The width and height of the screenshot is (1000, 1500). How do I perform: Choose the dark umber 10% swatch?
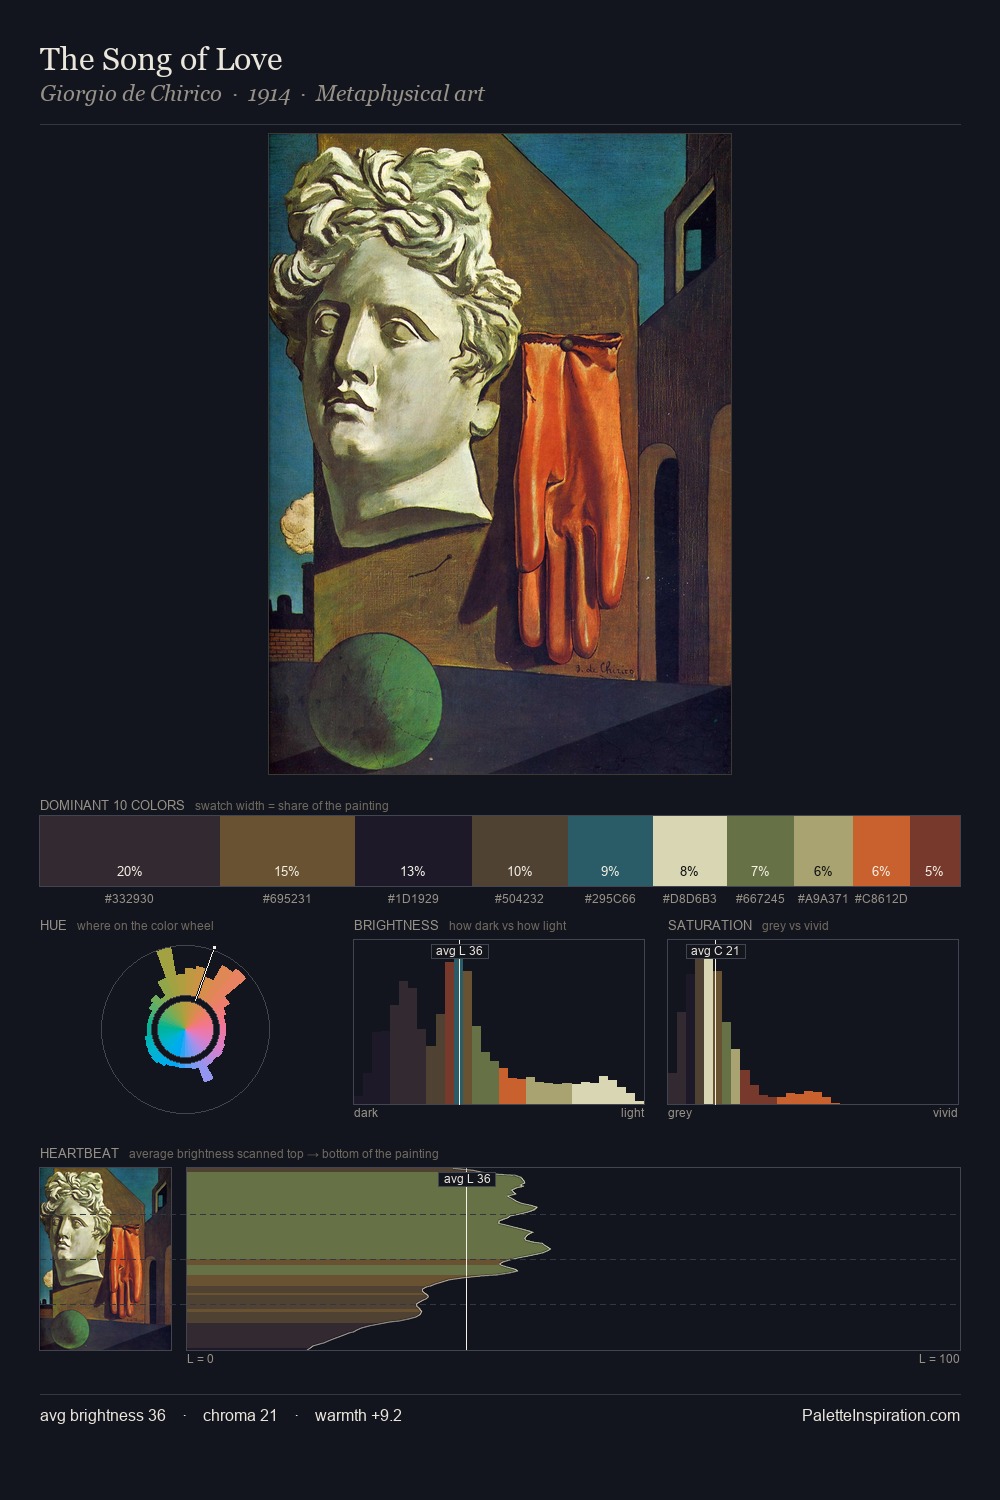tap(520, 851)
